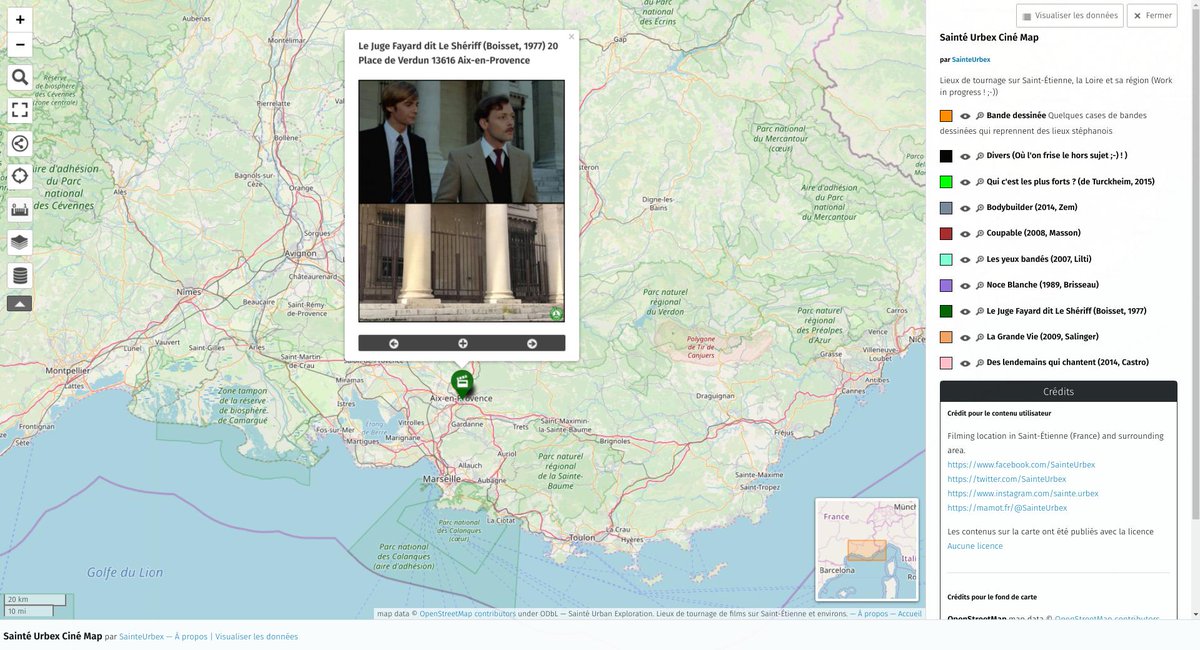Zoom to Les yeux bandés layer magnifier
This screenshot has width=1200, height=650.
(x=980, y=260)
